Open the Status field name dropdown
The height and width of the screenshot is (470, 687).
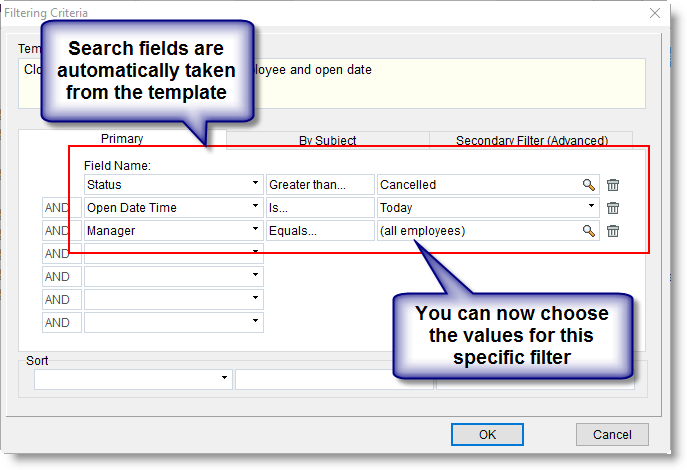click(256, 185)
